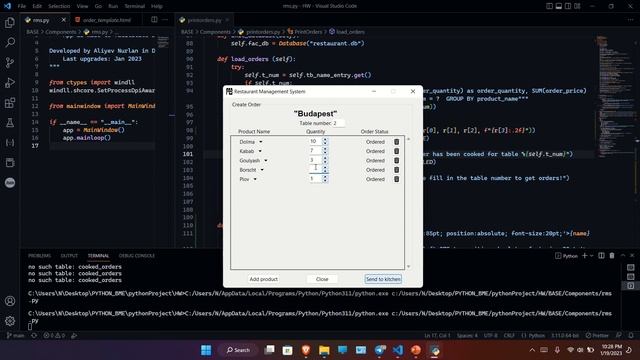Open the File menu
The width and height of the screenshot is (640, 360).
coord(22,6)
